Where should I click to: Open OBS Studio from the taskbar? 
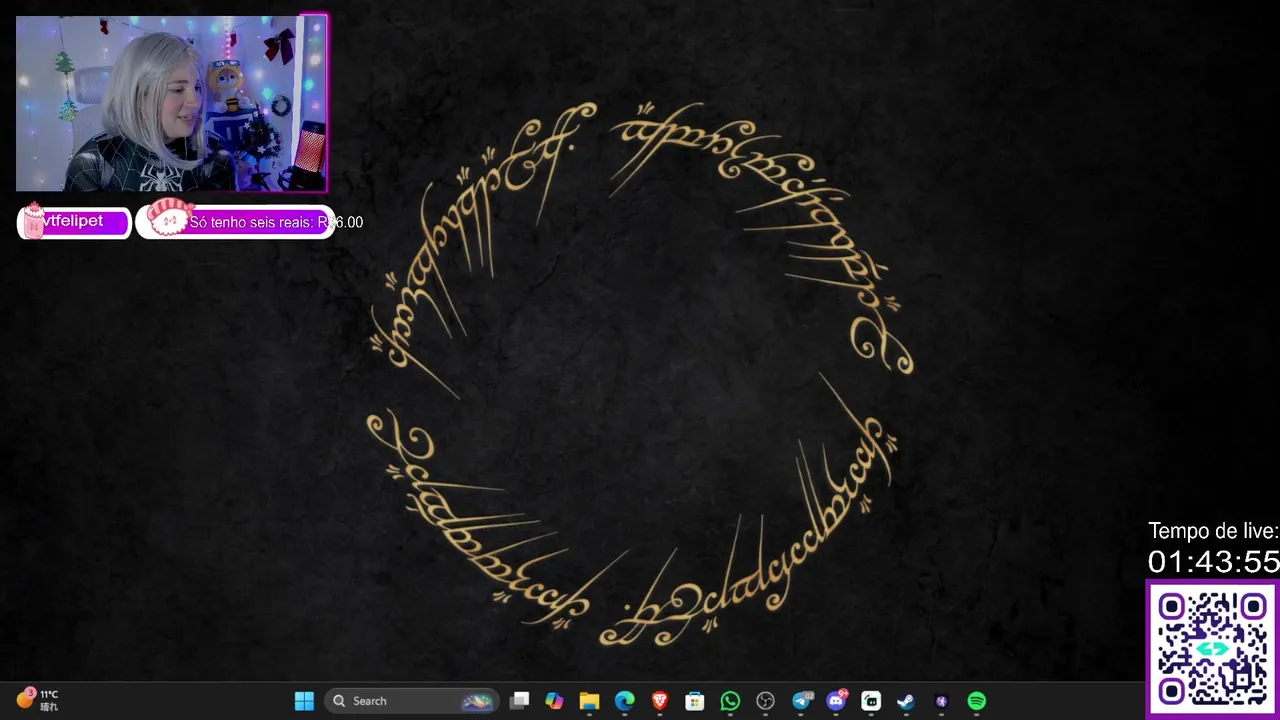coord(766,701)
